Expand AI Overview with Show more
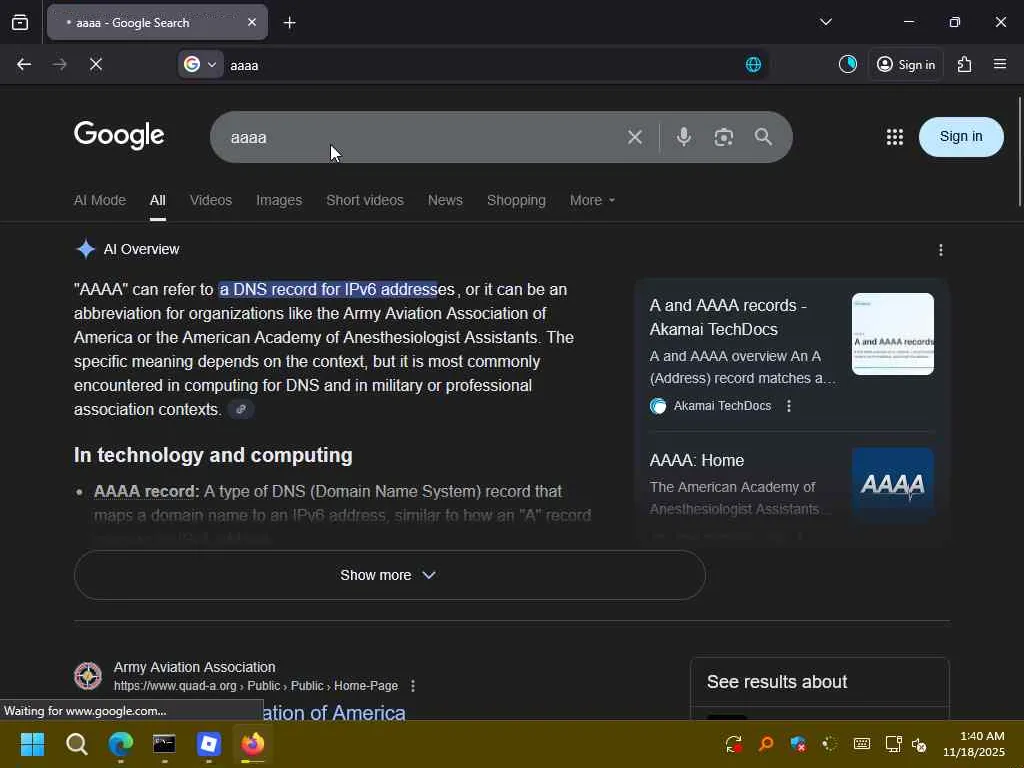 click(390, 575)
